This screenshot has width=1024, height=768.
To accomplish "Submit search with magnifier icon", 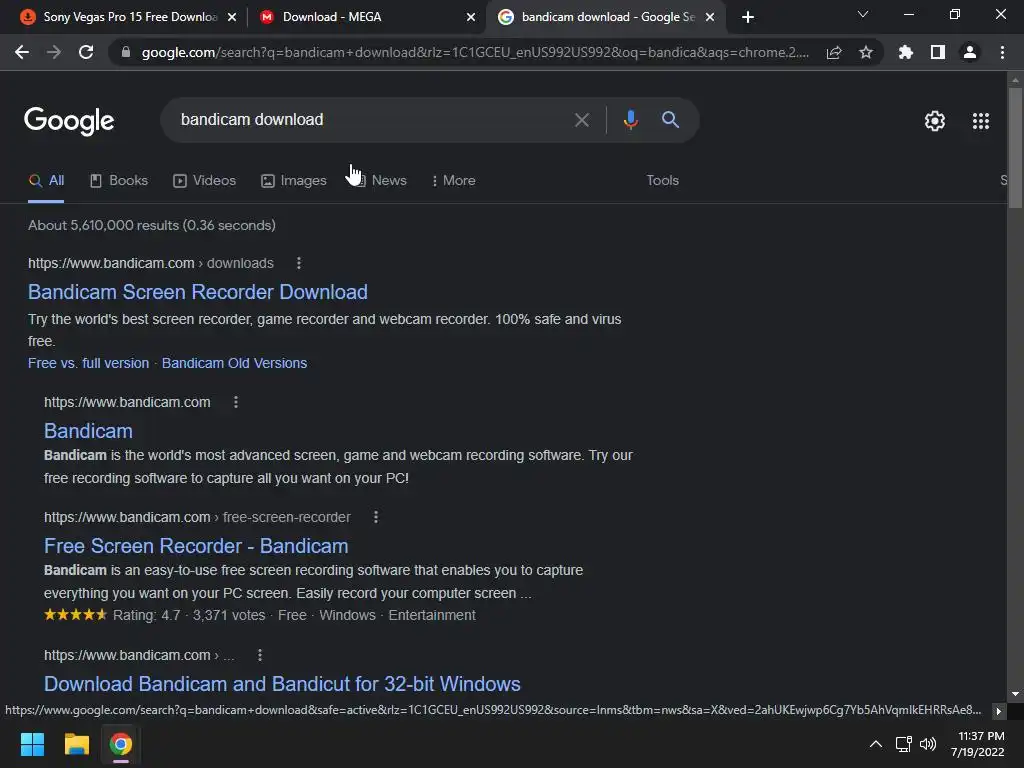I will click(670, 120).
